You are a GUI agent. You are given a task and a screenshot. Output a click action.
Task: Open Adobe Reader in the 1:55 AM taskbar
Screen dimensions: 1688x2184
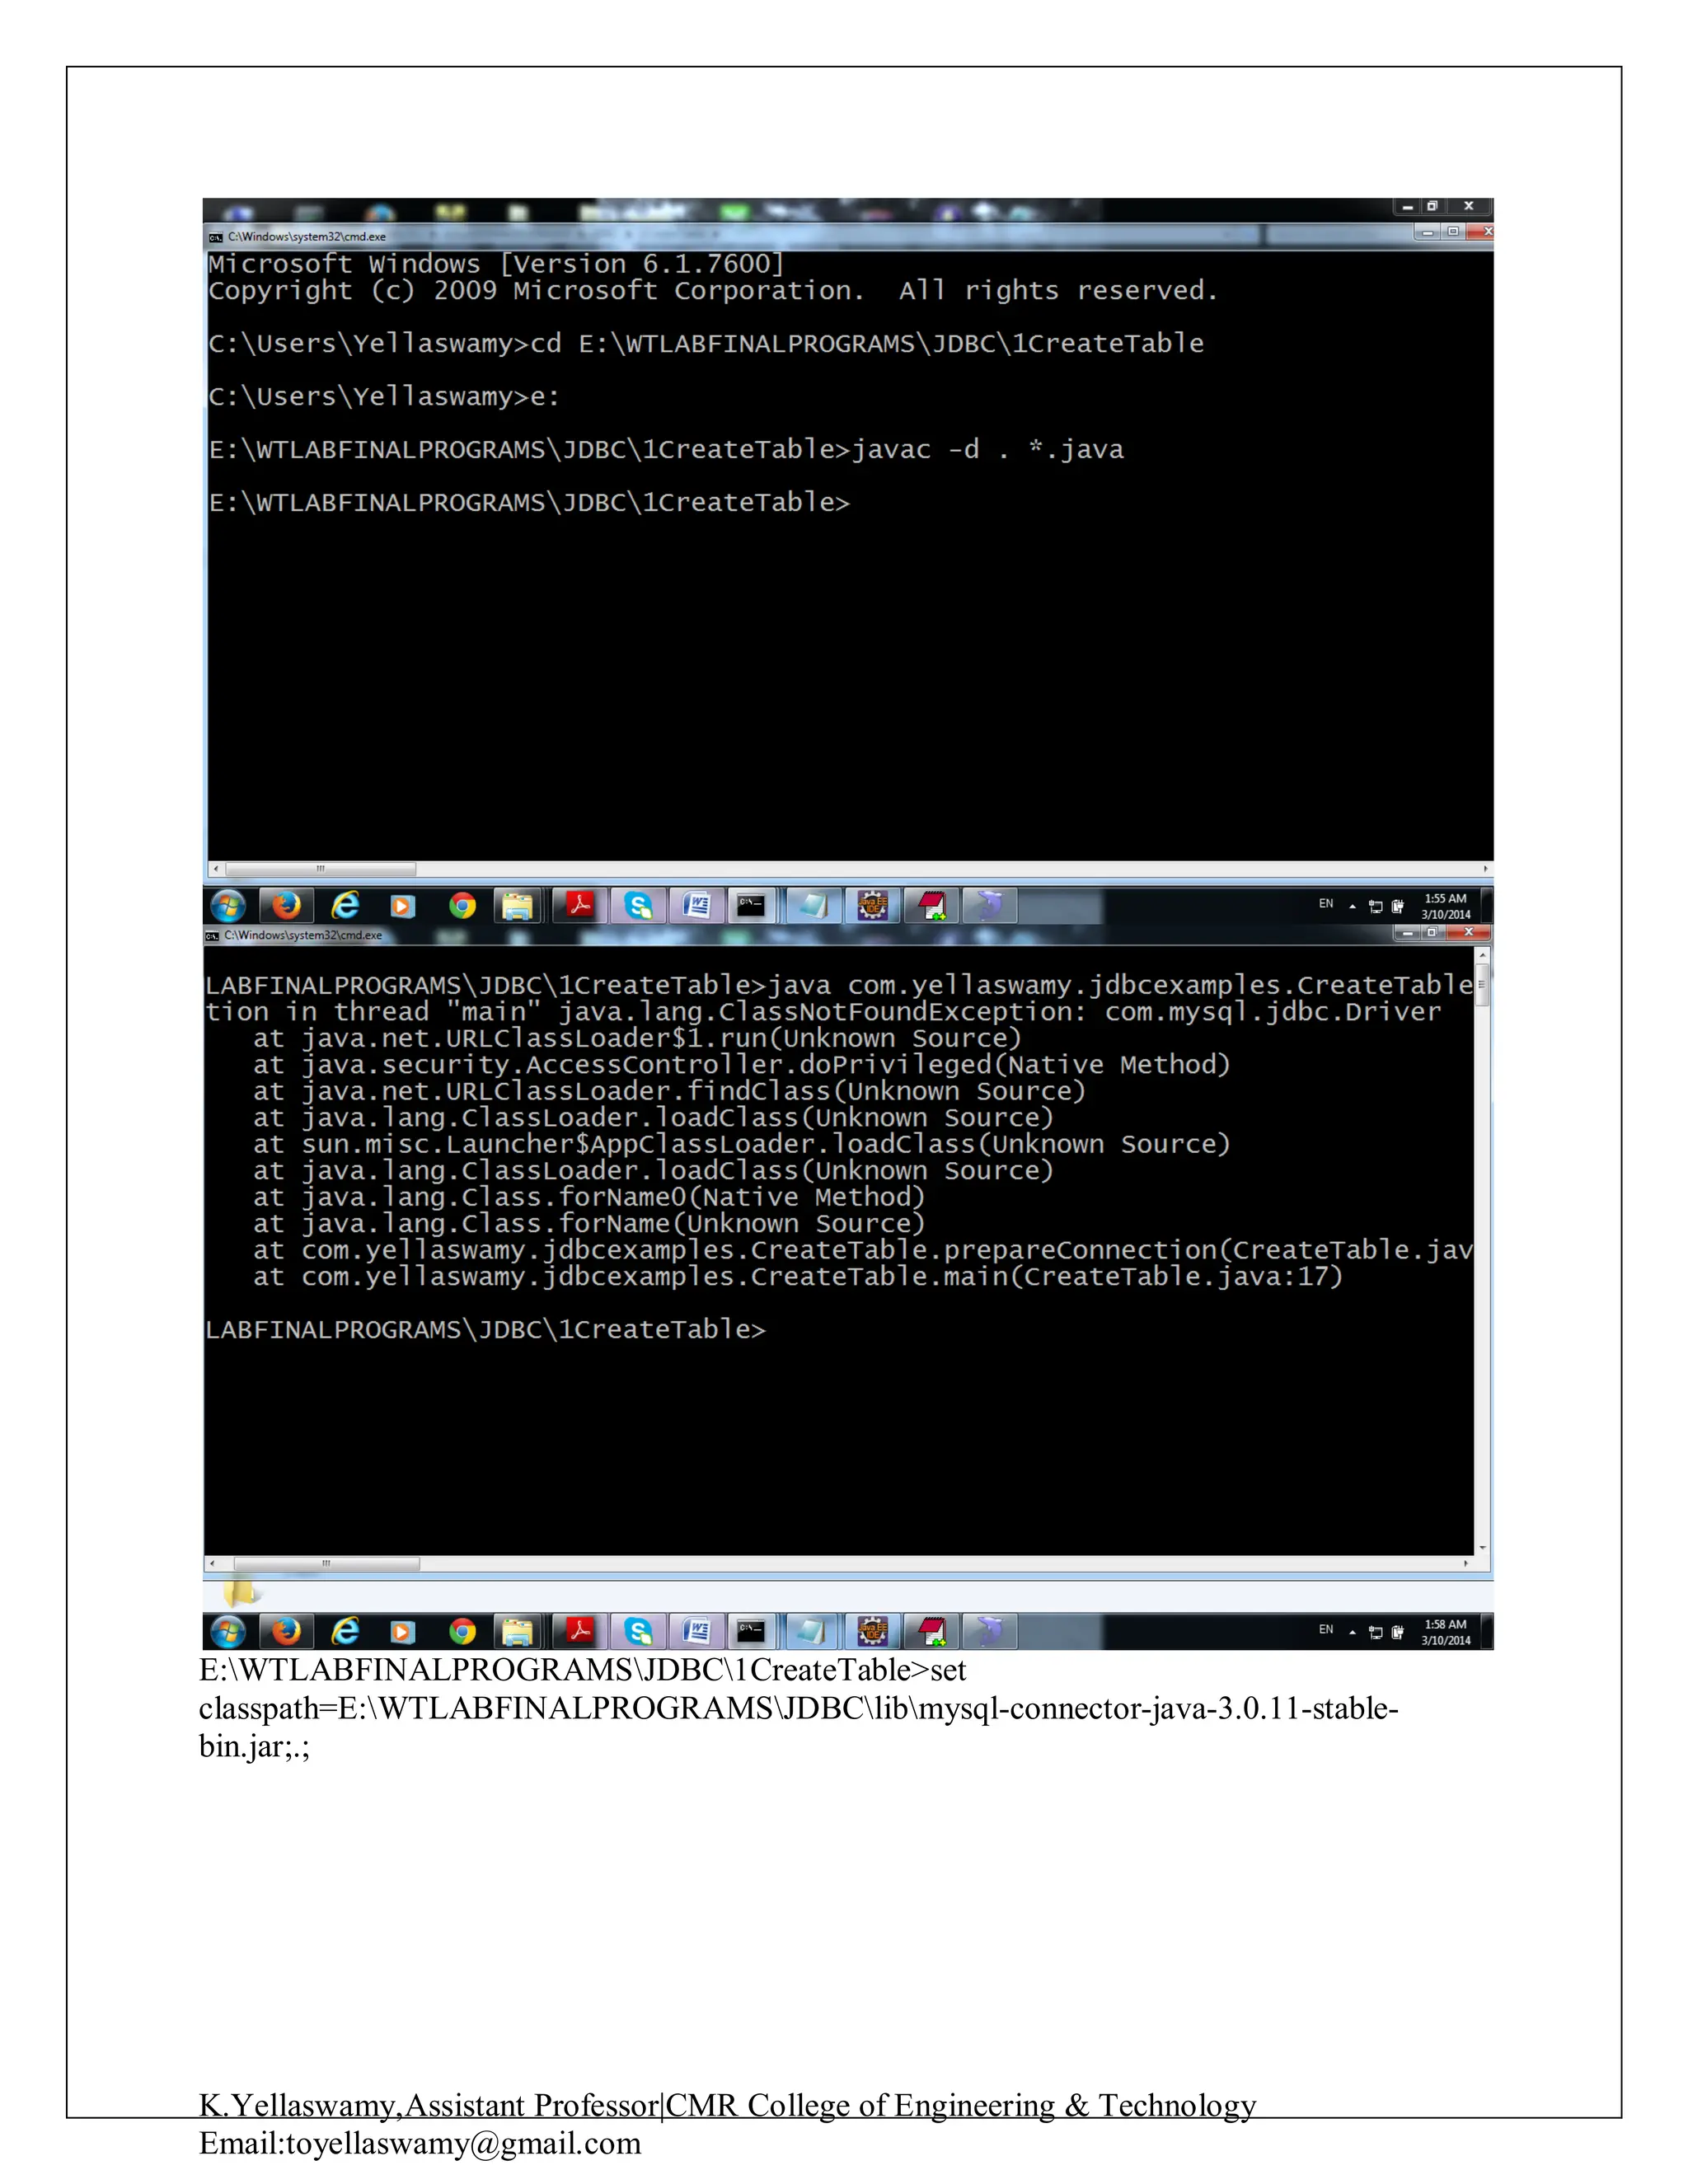point(580,906)
